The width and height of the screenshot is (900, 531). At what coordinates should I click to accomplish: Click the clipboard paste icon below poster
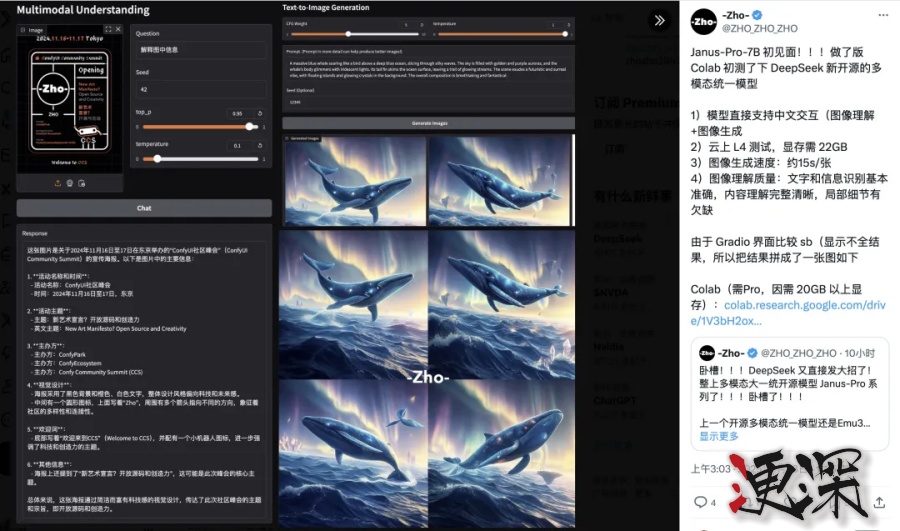tap(81, 183)
